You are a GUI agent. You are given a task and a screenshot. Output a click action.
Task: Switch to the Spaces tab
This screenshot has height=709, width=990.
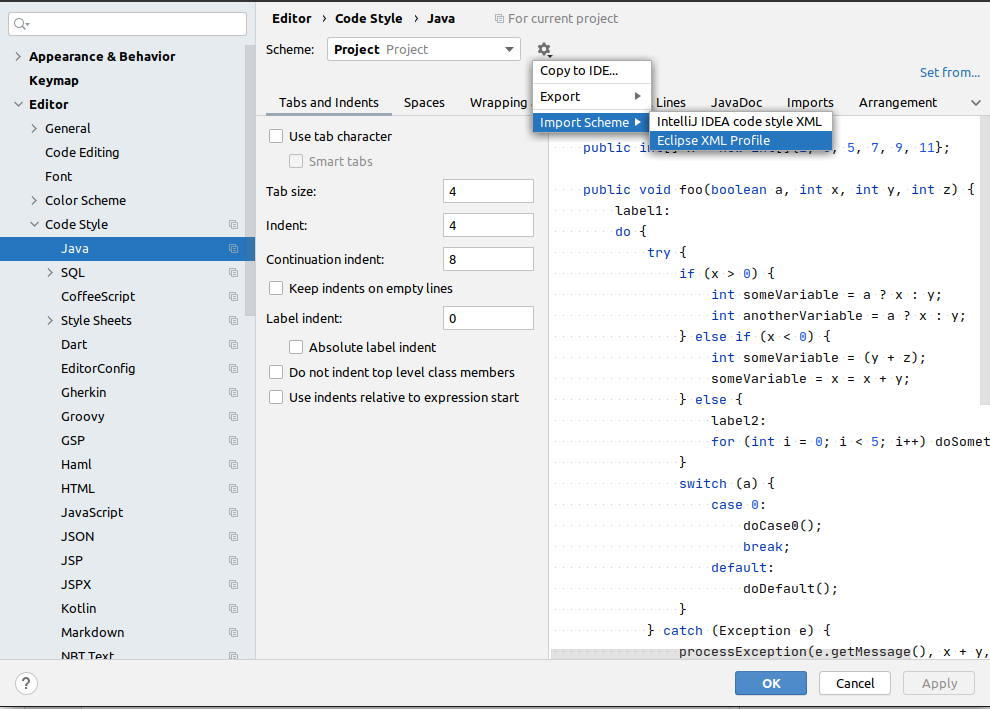pos(424,103)
